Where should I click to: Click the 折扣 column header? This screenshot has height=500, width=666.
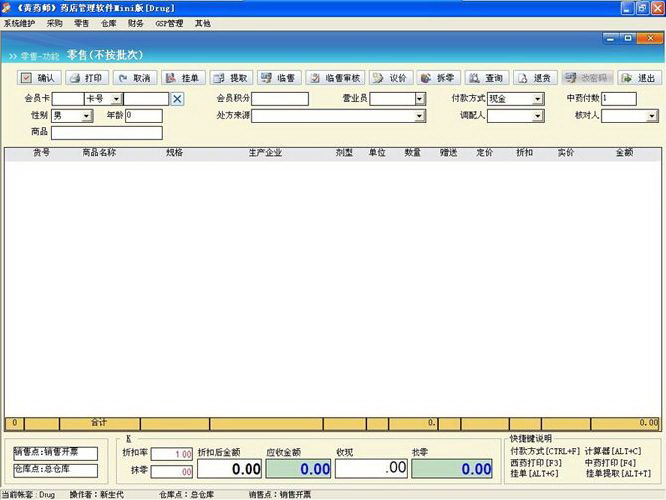(x=525, y=153)
